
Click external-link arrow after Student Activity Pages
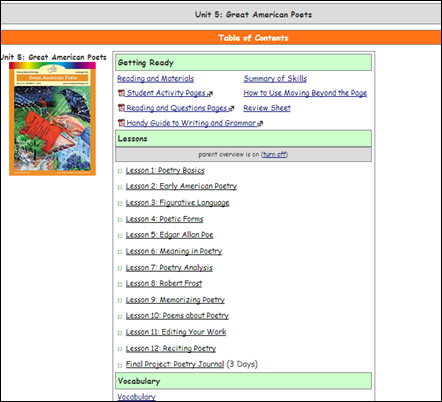210,94
